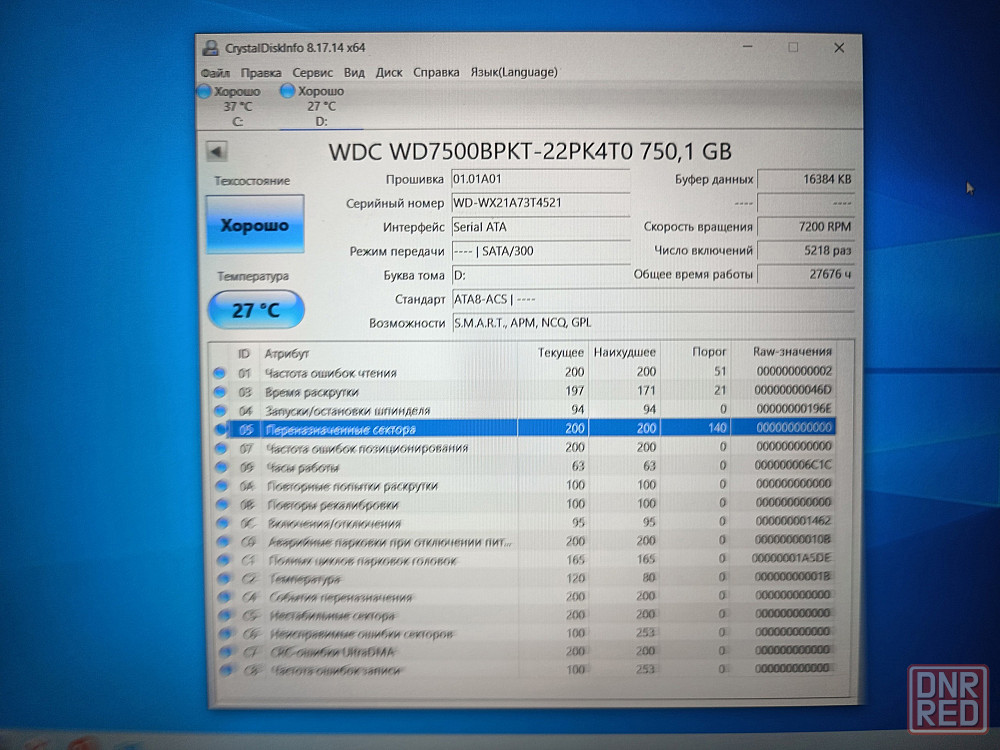Select the Переназначенные сектора attribute name
The width and height of the screenshot is (1000, 750).
[x=341, y=429]
